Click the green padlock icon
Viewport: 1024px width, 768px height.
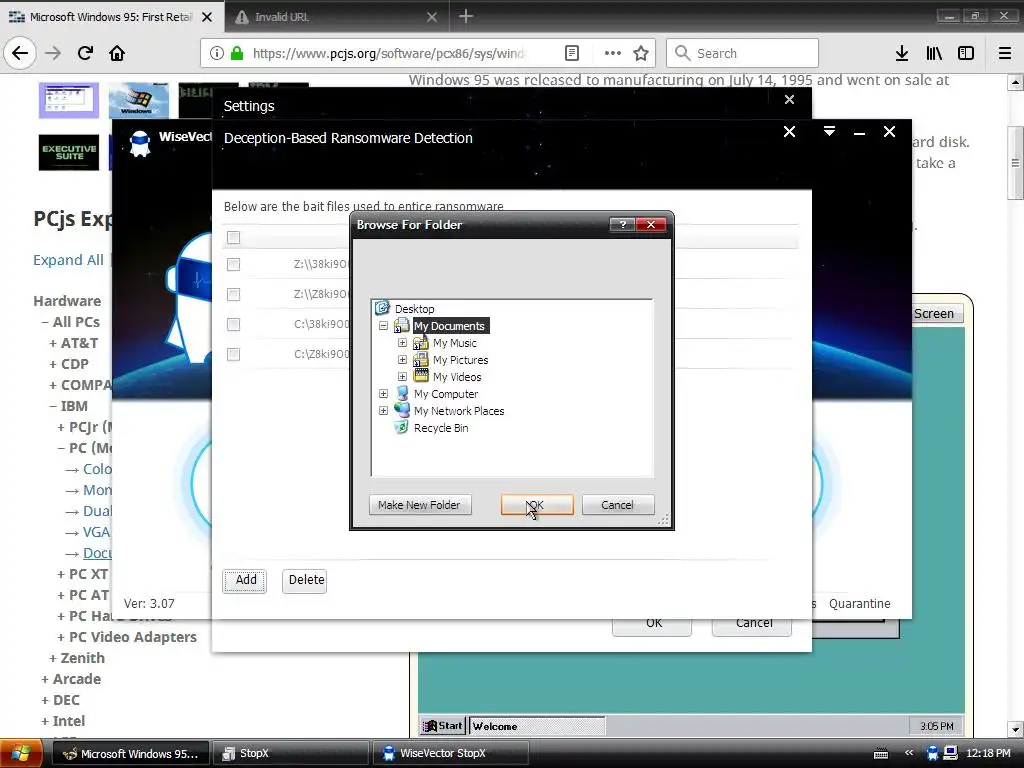(236, 53)
